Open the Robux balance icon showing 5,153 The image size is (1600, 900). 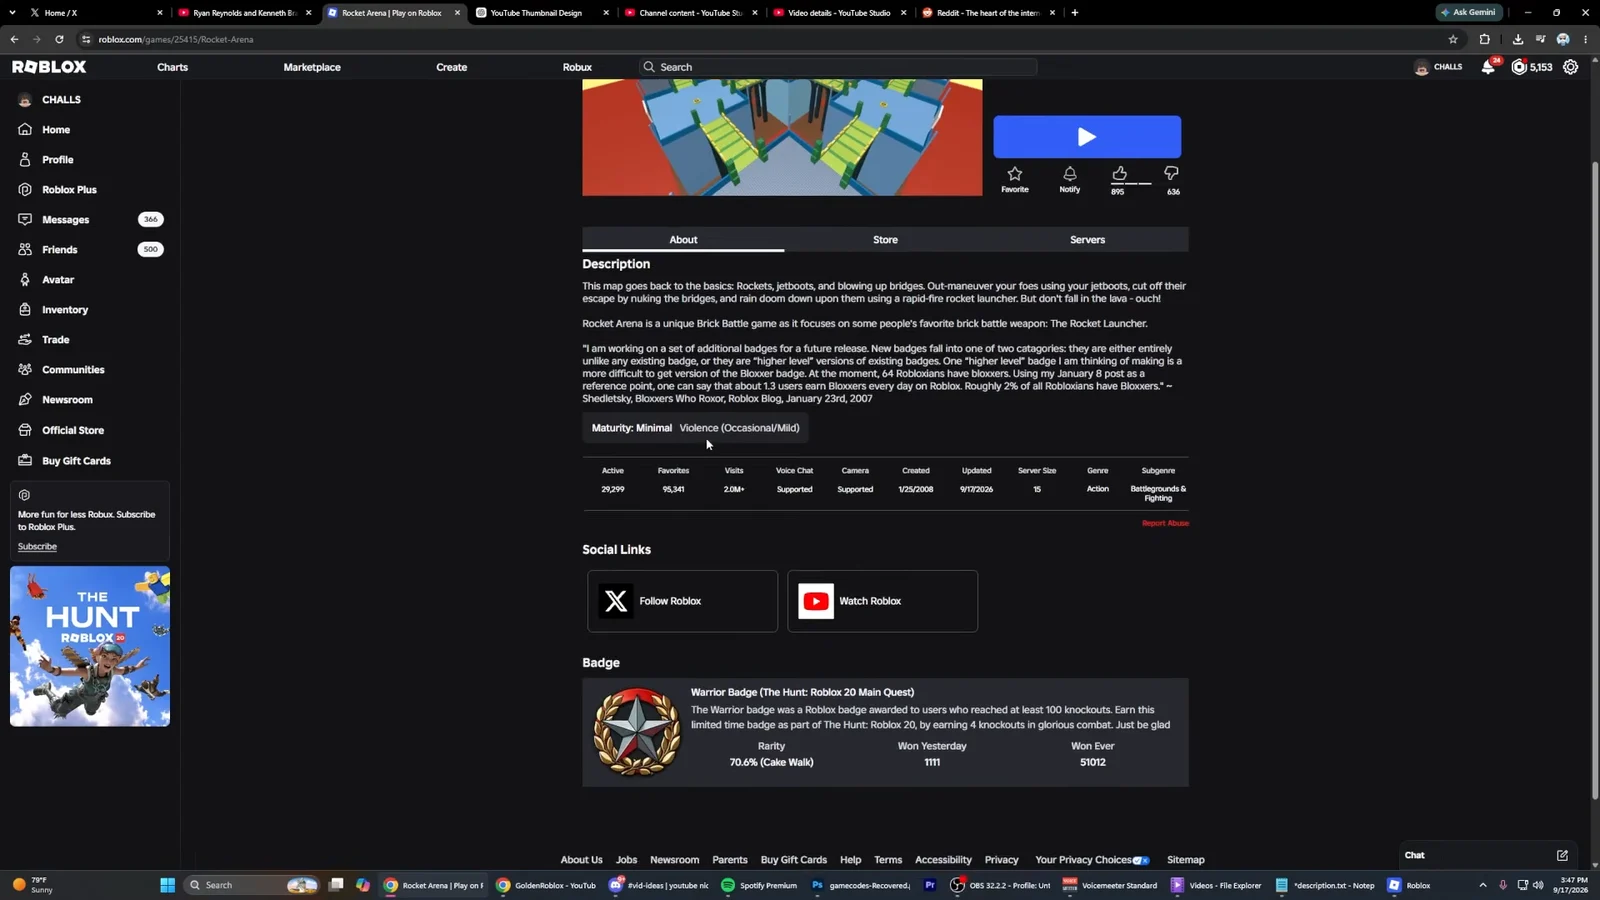pyautogui.click(x=1519, y=67)
